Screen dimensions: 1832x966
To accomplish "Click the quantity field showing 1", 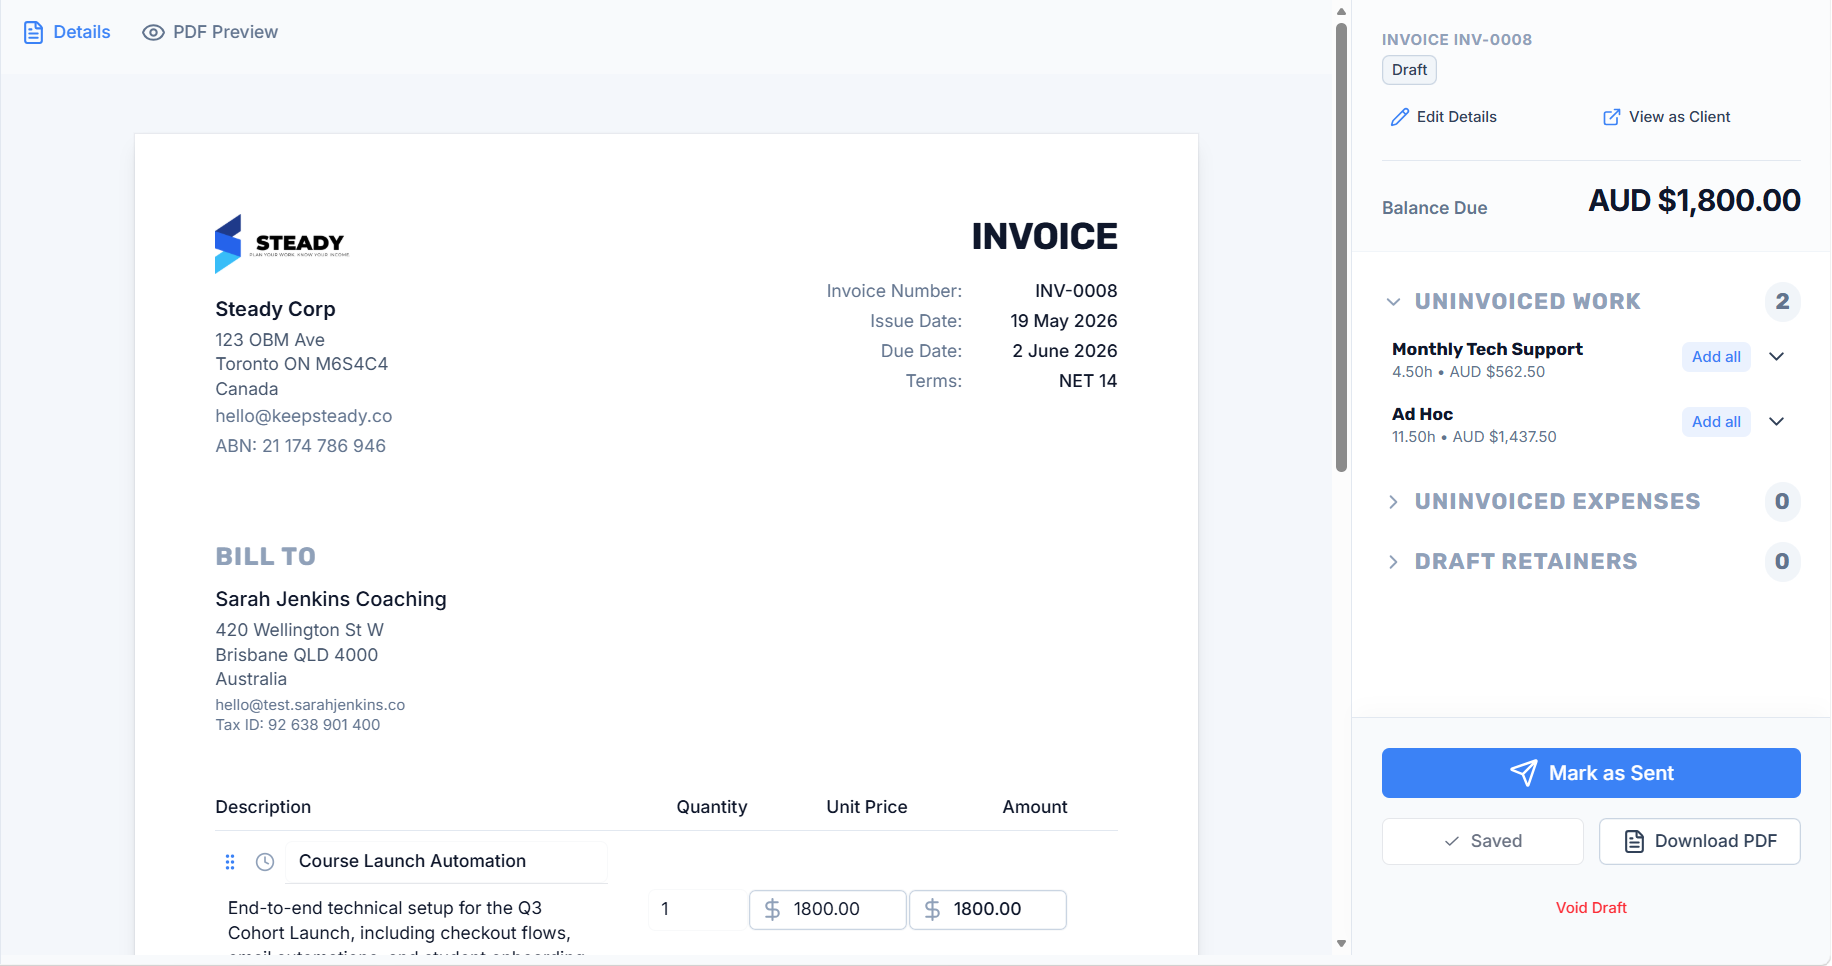I will (x=698, y=909).
